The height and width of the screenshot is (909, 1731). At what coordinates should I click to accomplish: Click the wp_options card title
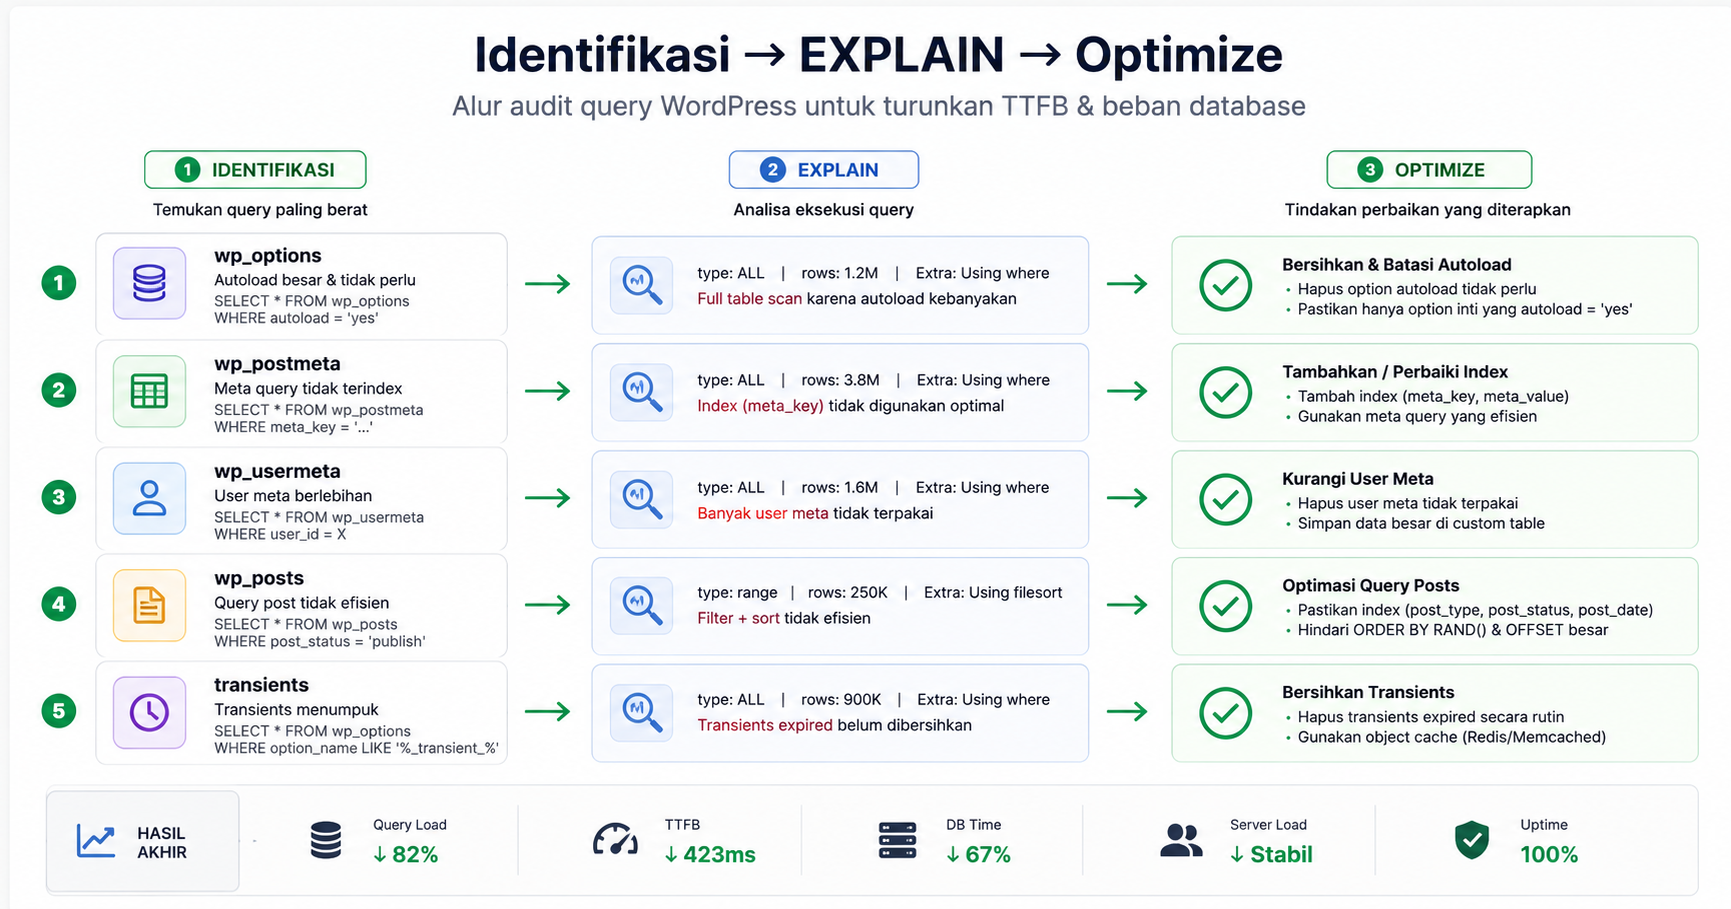(x=268, y=256)
